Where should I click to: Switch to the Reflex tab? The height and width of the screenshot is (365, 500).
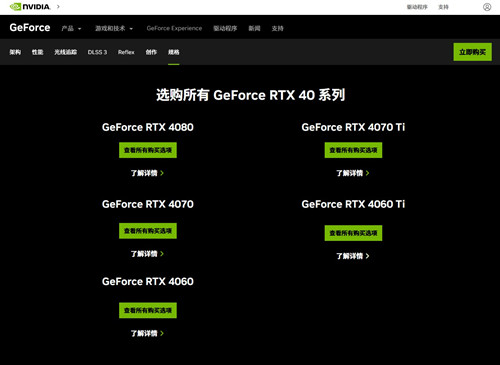click(126, 52)
